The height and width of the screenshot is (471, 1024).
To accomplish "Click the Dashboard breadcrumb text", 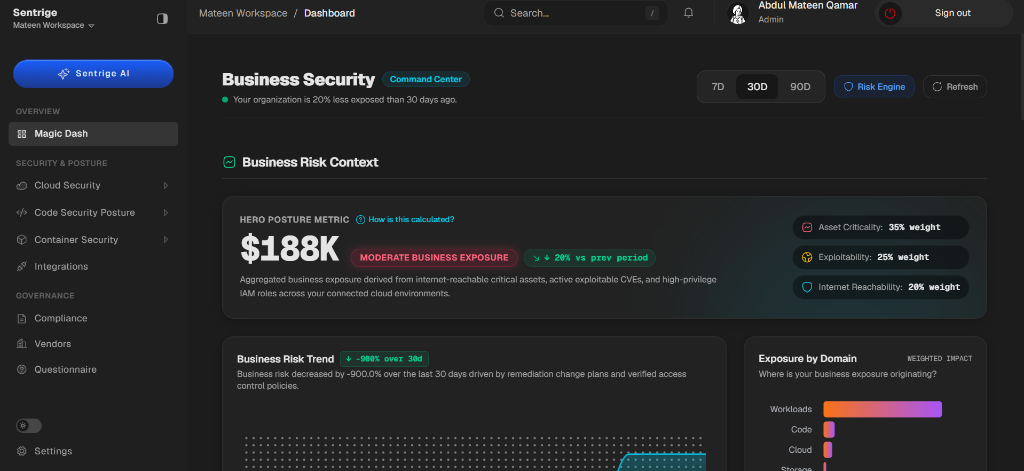I will [x=330, y=13].
